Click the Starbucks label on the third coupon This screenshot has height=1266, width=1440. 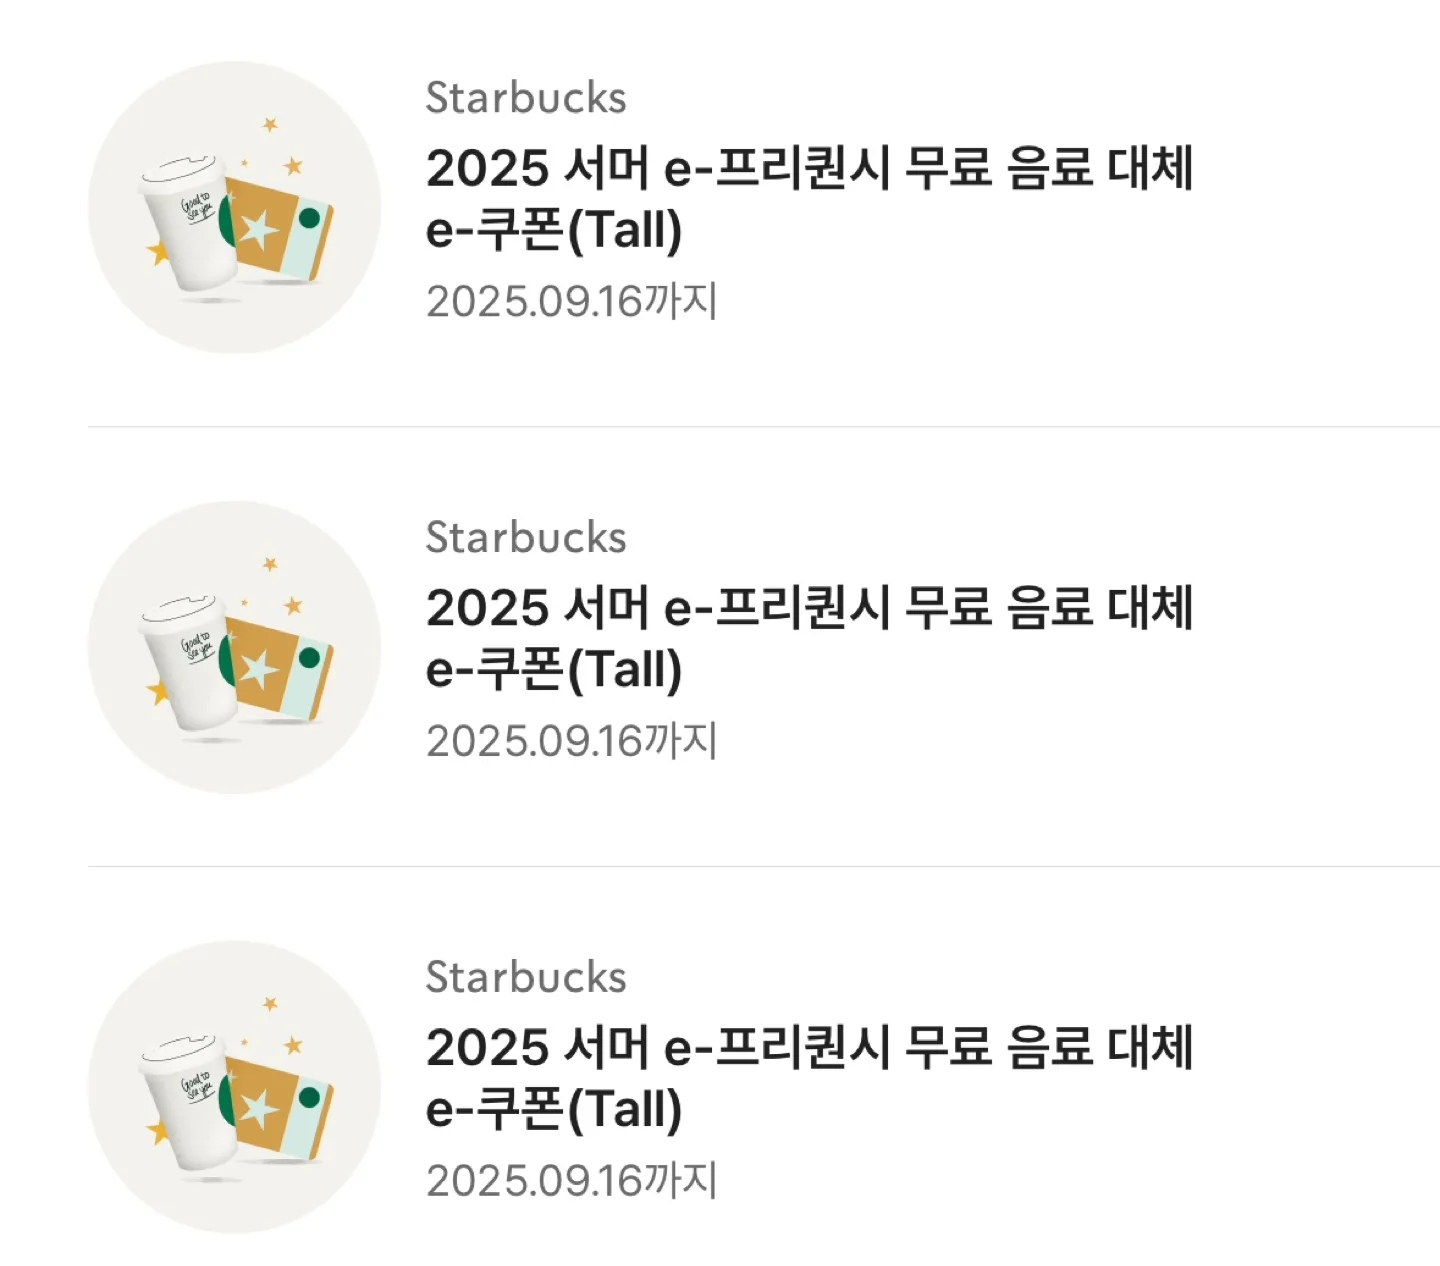click(x=526, y=978)
